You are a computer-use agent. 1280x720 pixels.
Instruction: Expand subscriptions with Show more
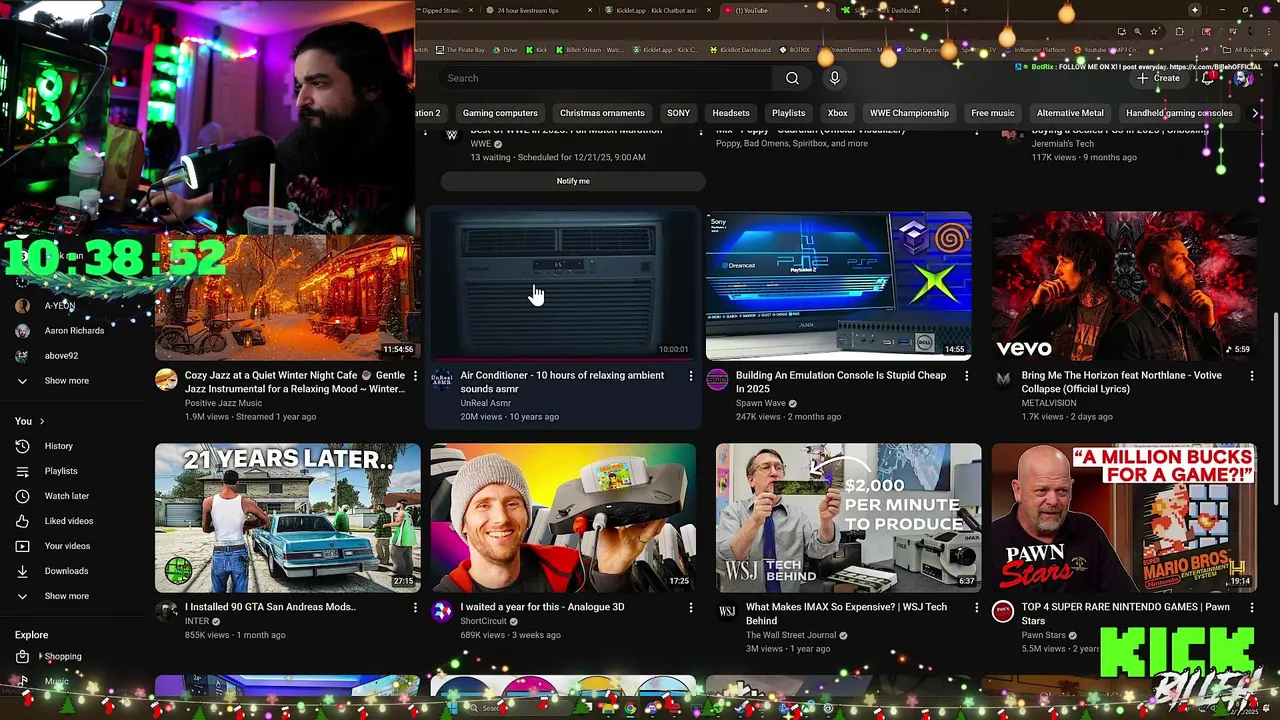click(66, 381)
